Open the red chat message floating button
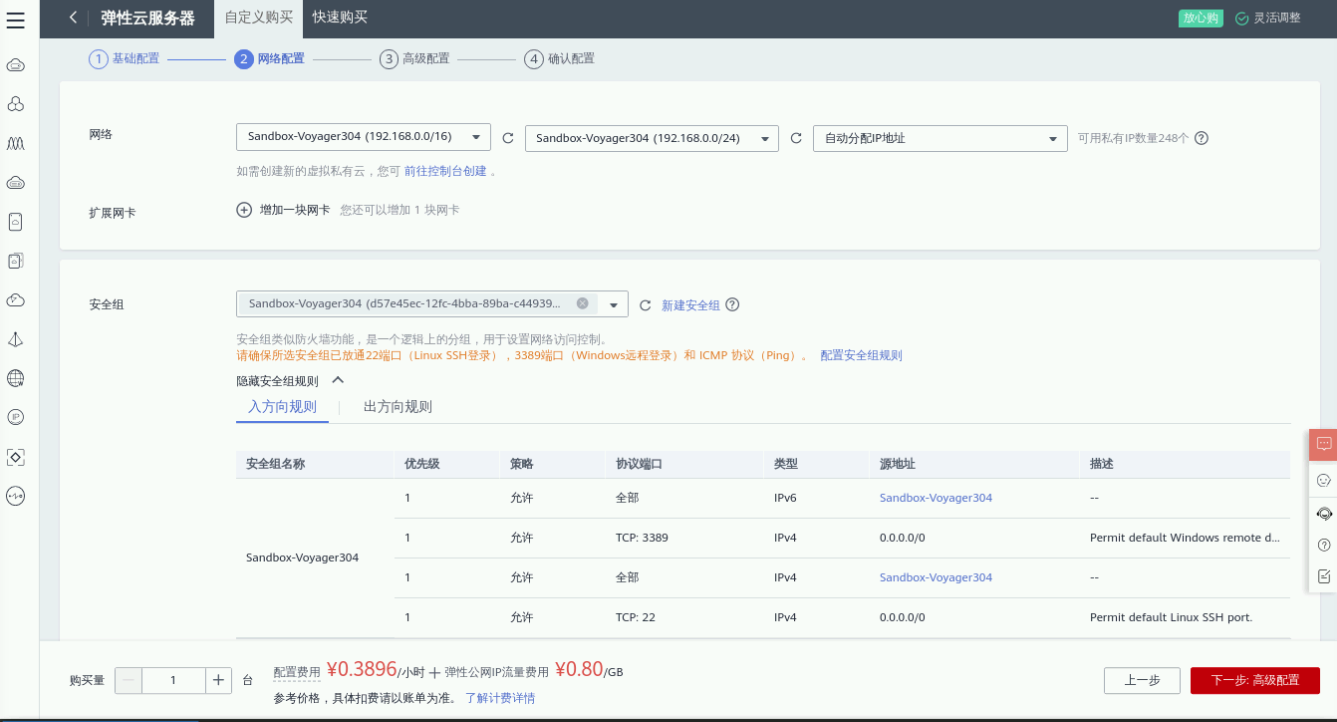1337x722 pixels. click(x=1324, y=443)
